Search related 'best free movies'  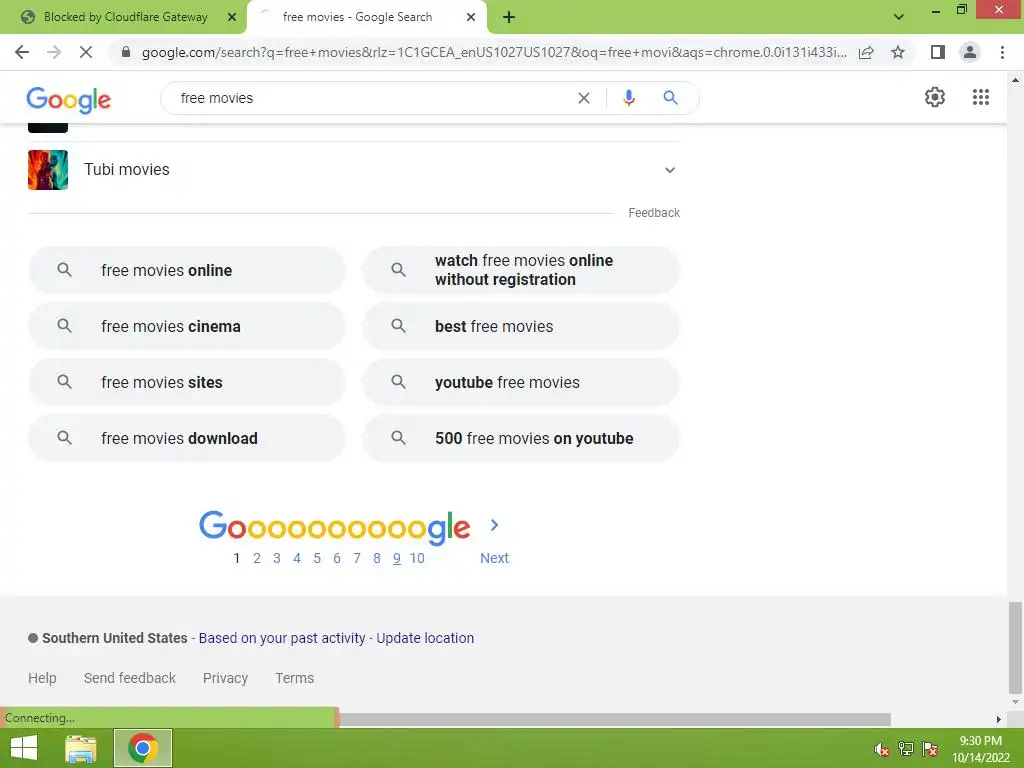point(521,326)
